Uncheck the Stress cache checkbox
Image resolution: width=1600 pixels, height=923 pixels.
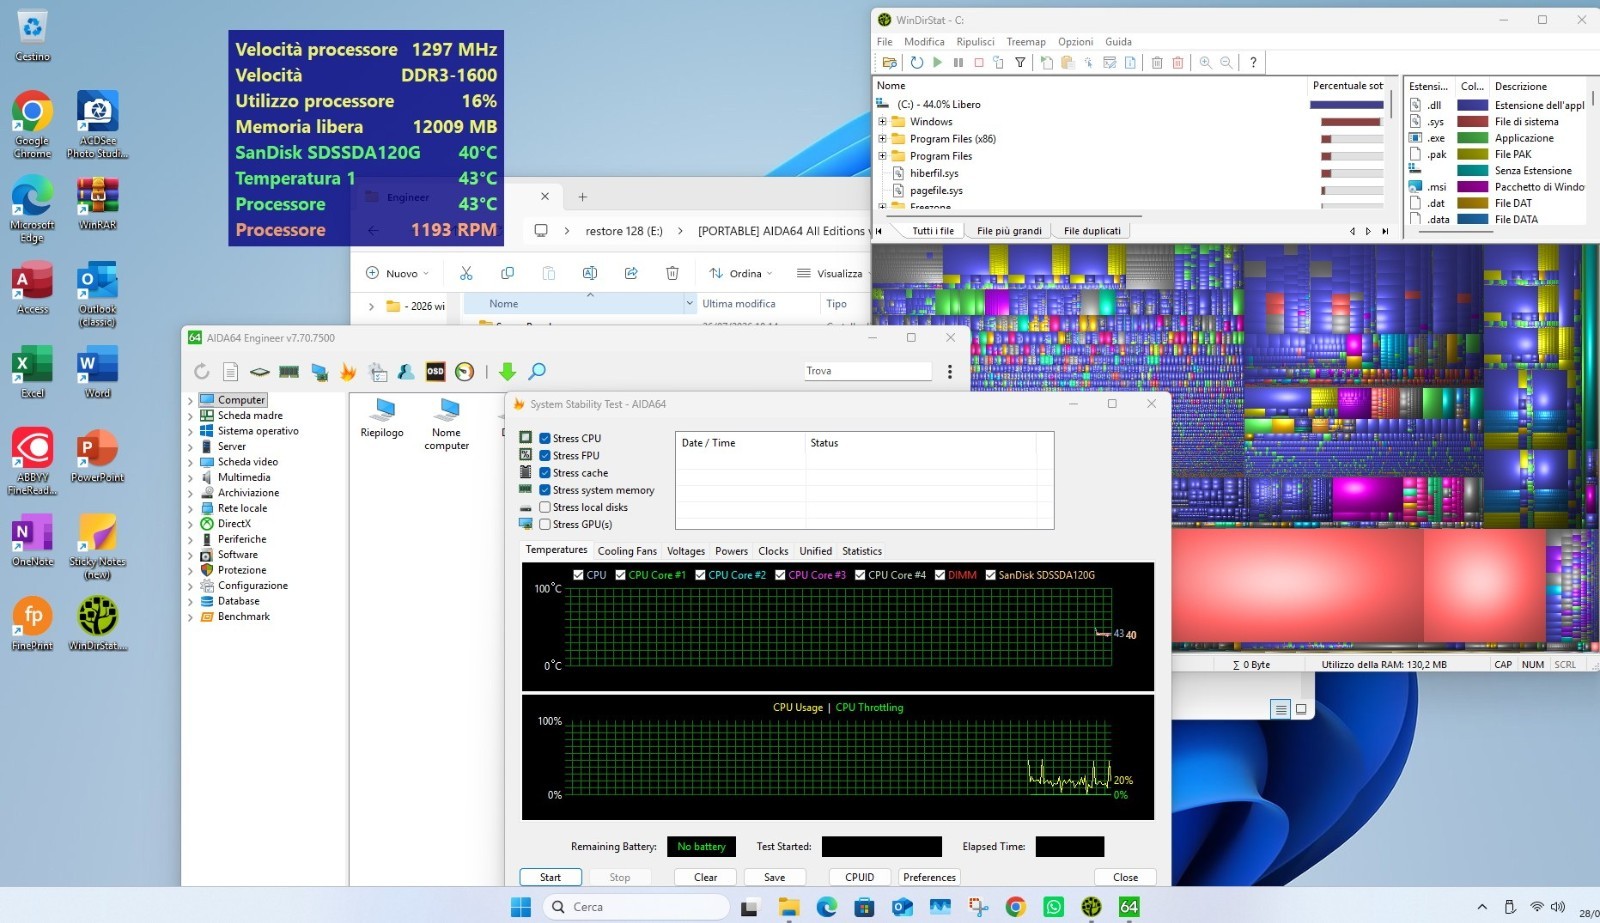point(545,473)
